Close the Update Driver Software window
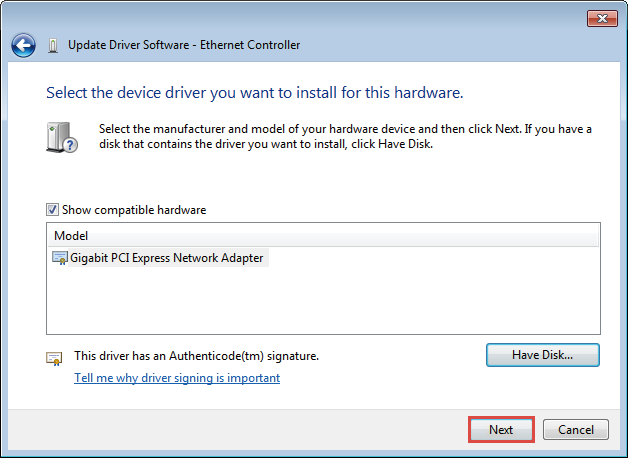This screenshot has height=458, width=628. pos(602,18)
